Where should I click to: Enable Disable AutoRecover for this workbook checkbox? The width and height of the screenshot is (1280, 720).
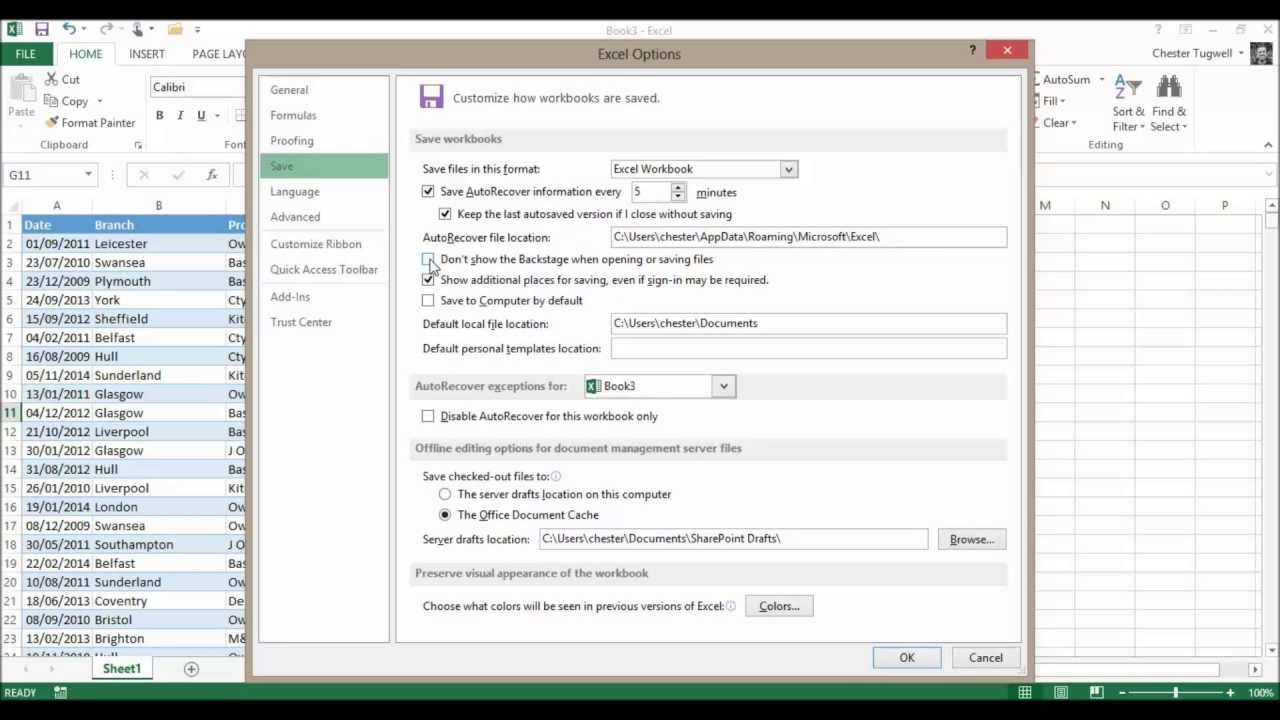pyautogui.click(x=428, y=416)
